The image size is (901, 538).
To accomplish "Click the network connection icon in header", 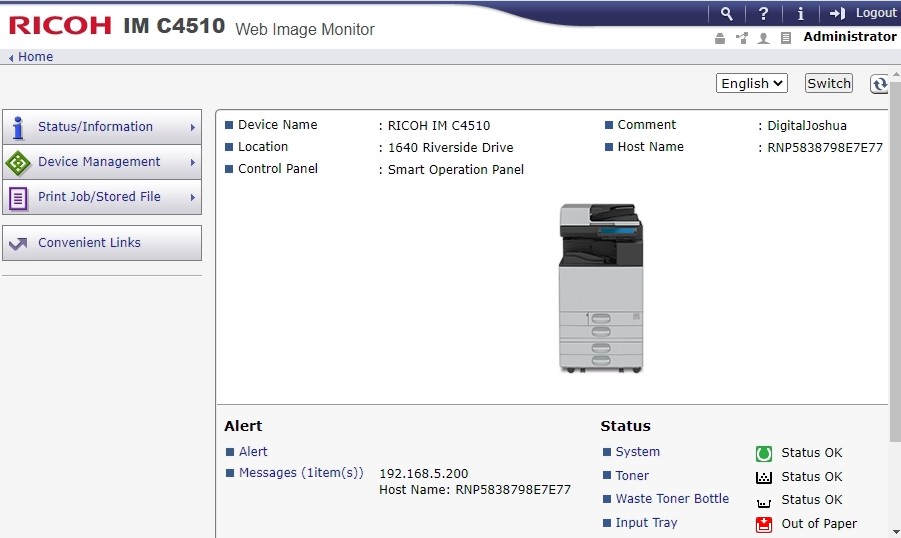I will click(742, 39).
